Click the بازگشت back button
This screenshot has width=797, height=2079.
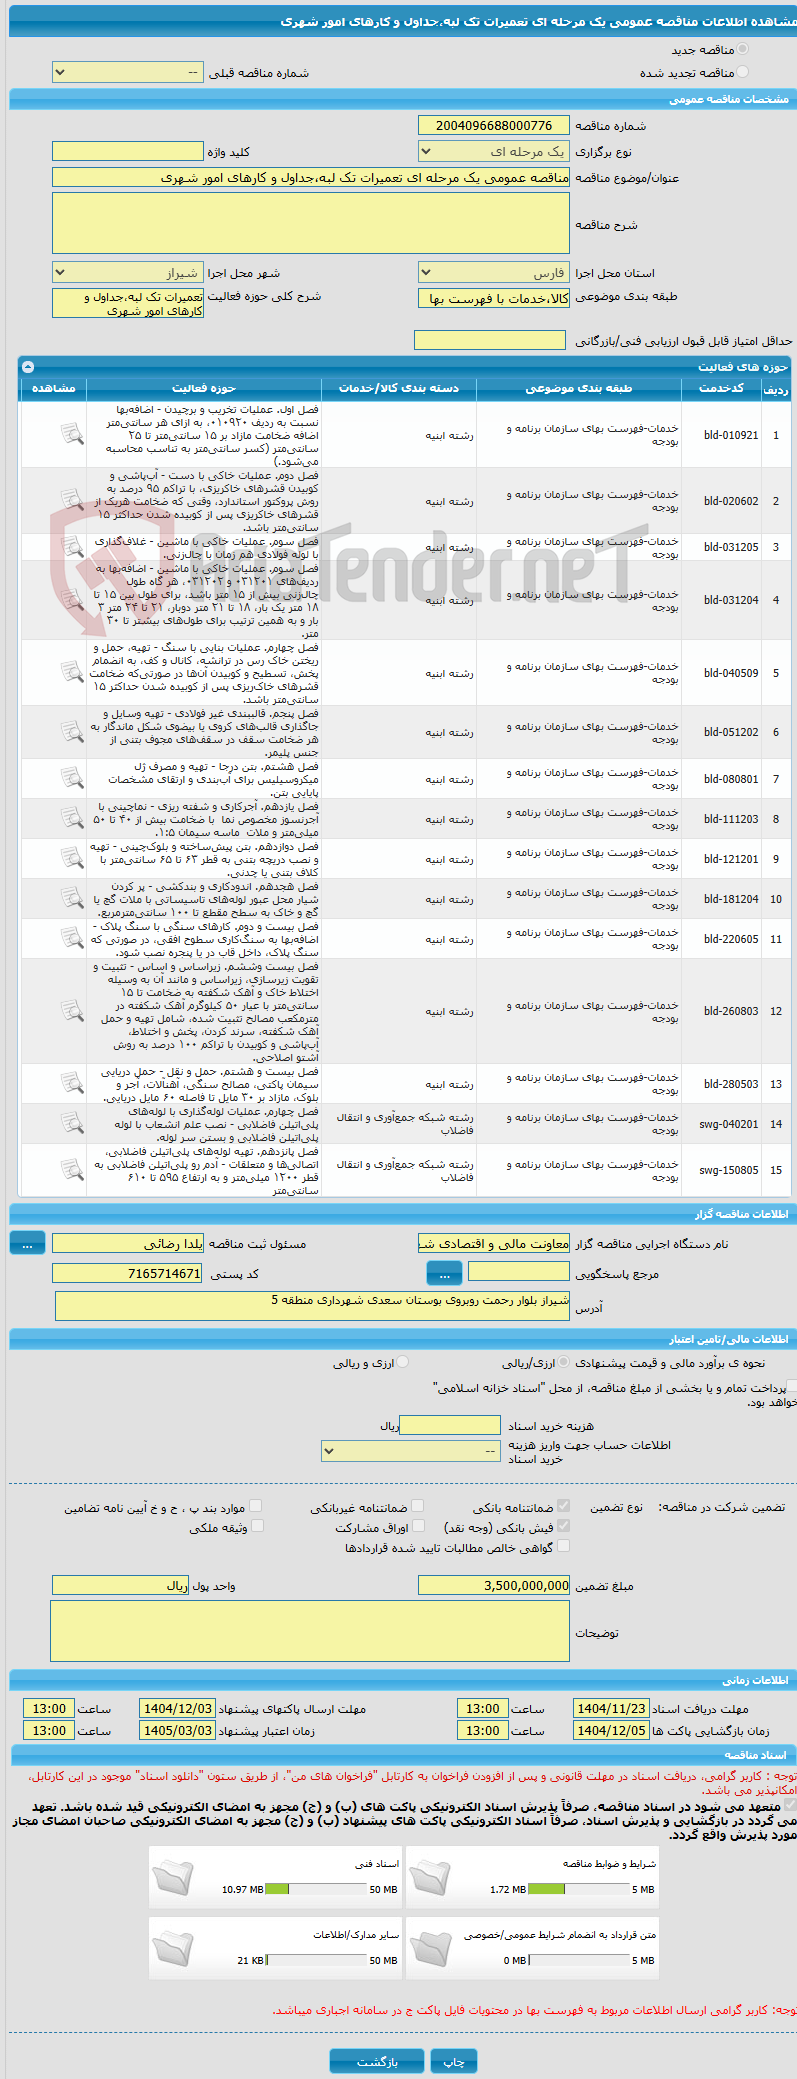[x=377, y=2061]
